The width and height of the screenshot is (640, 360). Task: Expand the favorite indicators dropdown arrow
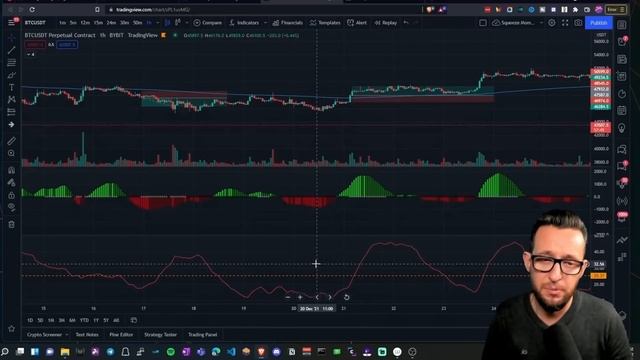(265, 23)
